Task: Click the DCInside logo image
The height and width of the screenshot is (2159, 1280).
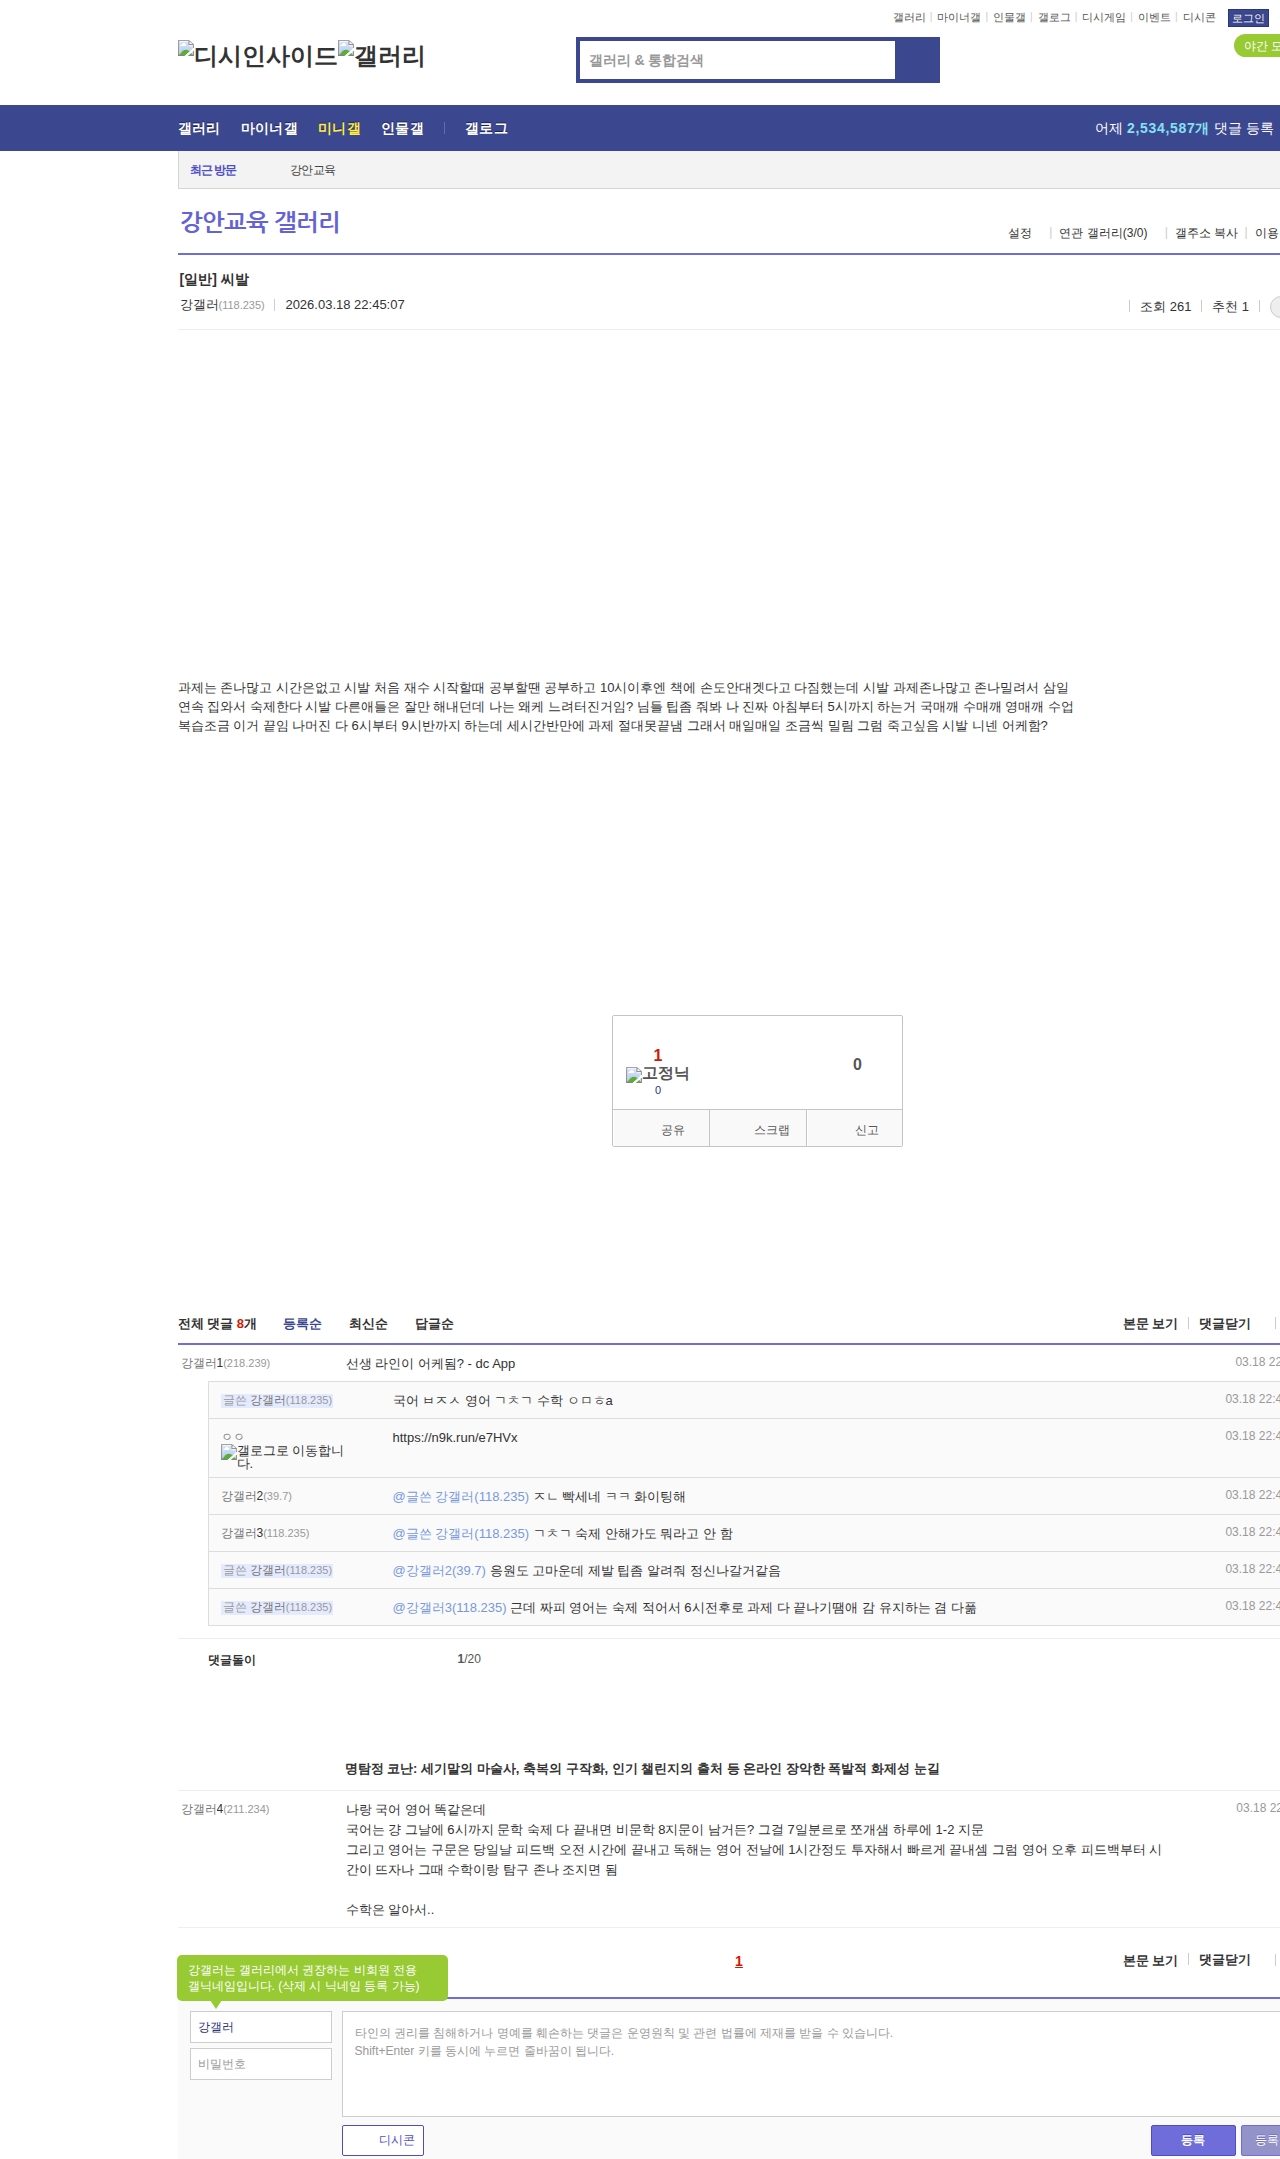Action: tap(257, 56)
